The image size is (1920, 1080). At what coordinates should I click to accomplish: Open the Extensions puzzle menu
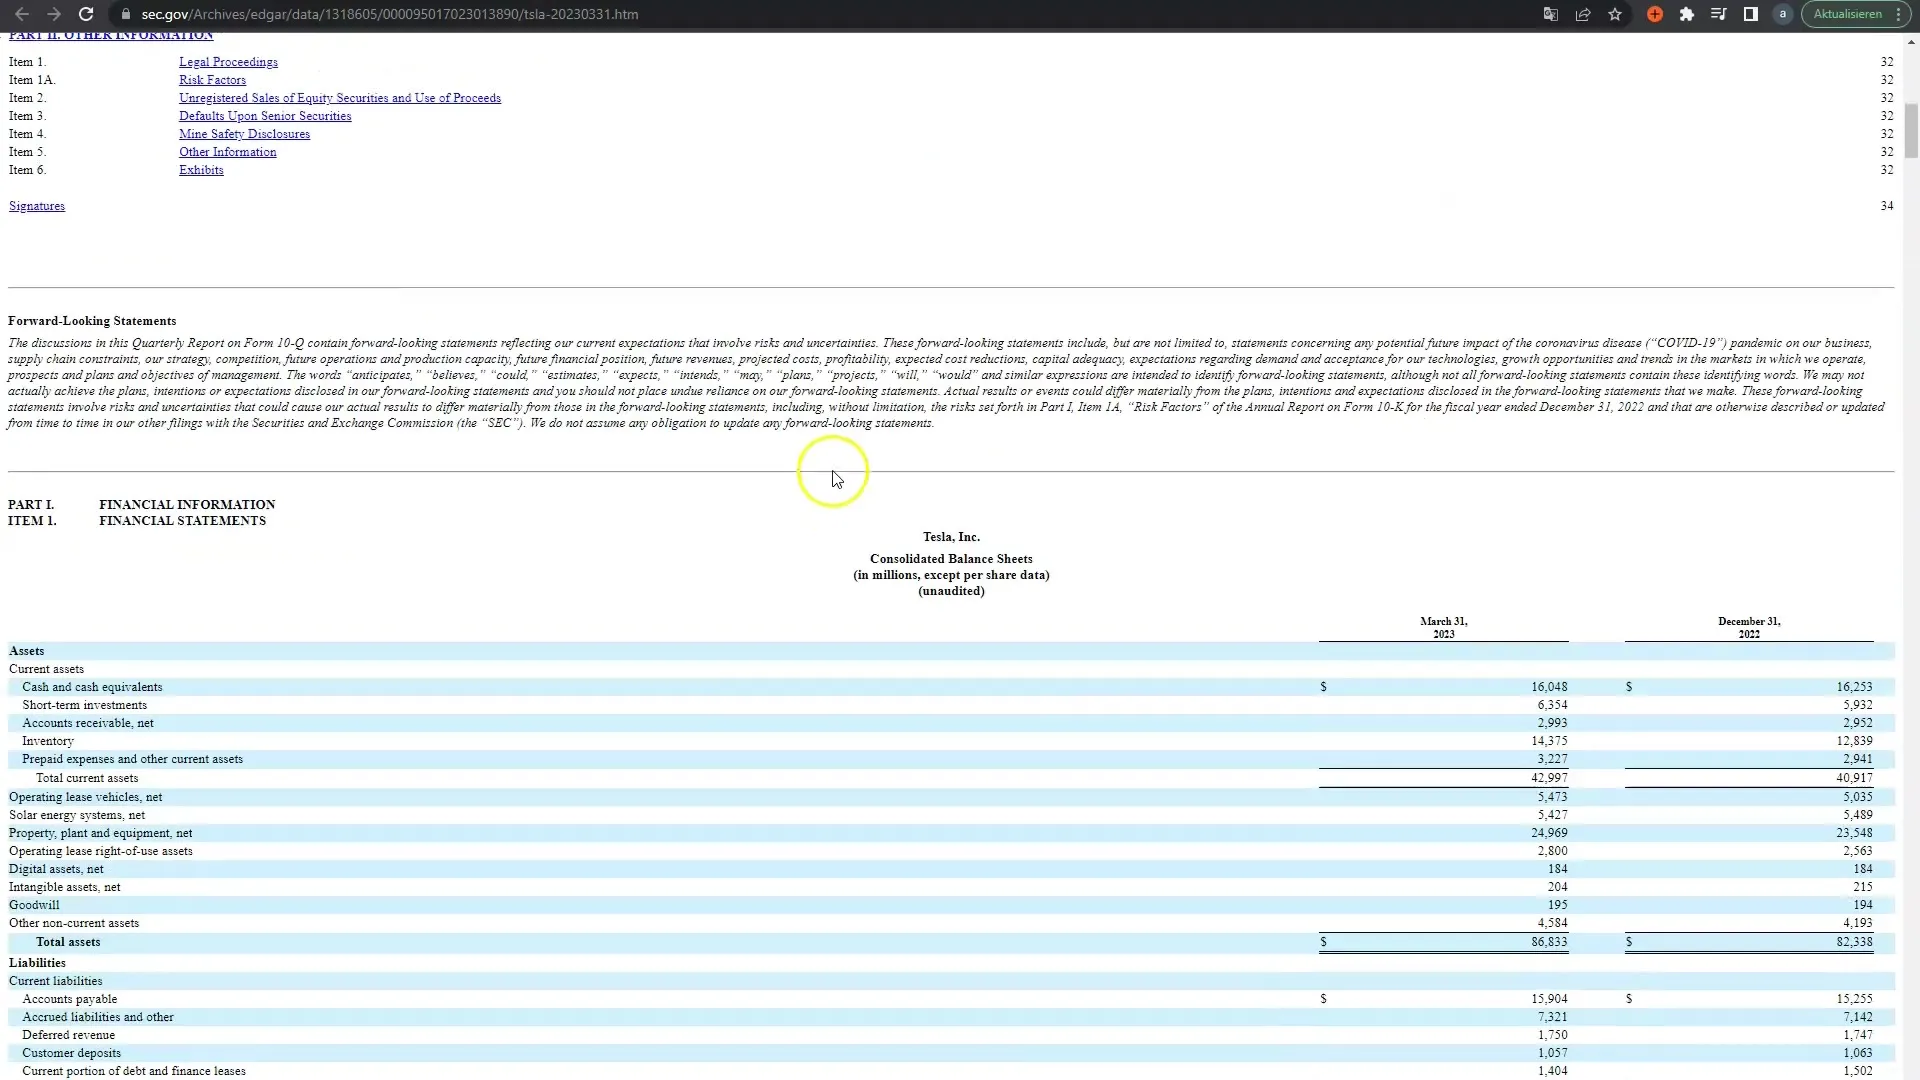click(x=1687, y=14)
